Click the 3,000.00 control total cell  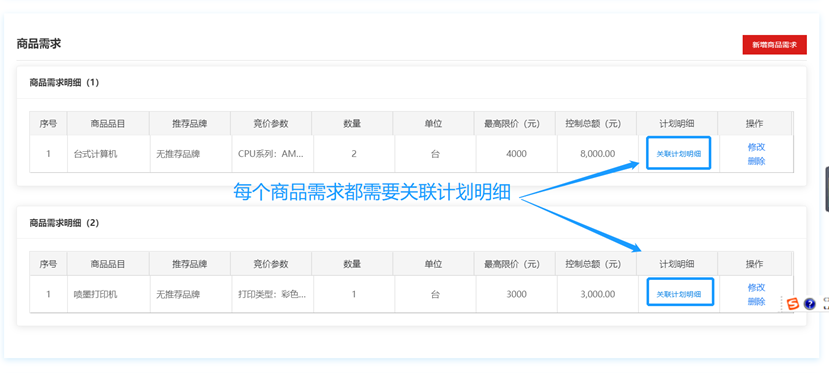tap(597, 294)
